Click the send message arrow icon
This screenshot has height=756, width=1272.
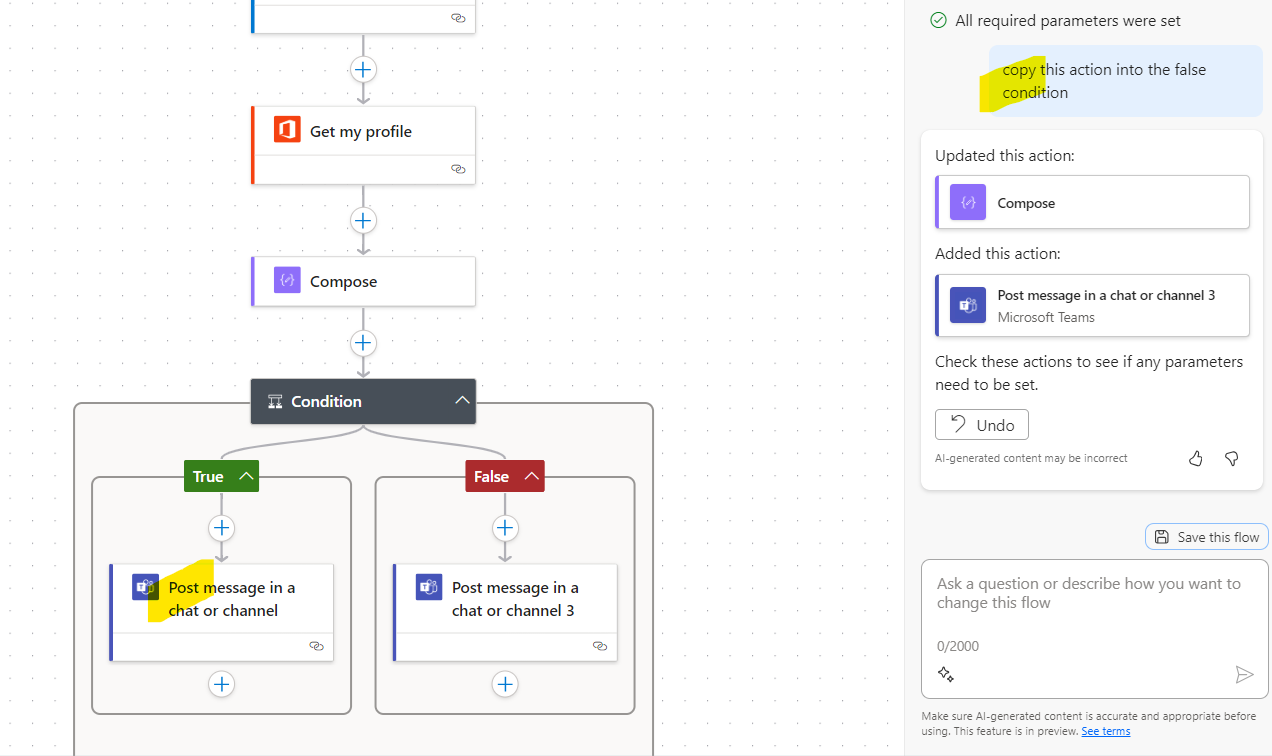pos(1243,675)
